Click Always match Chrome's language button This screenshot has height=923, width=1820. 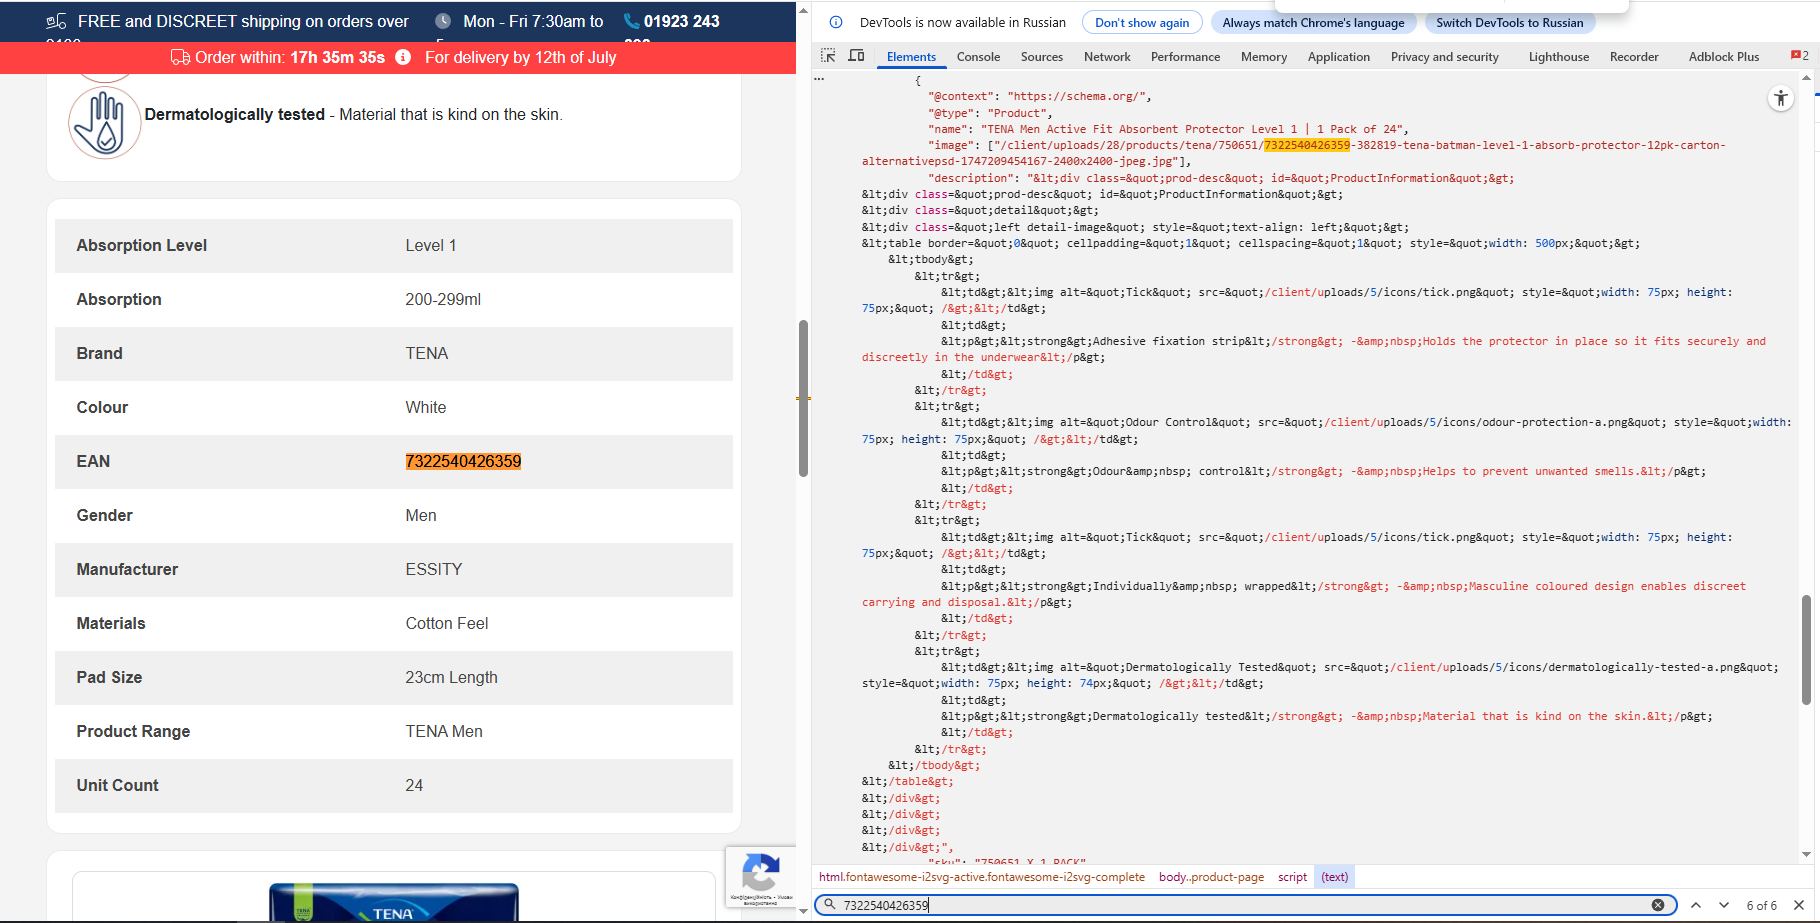[x=1313, y=22]
